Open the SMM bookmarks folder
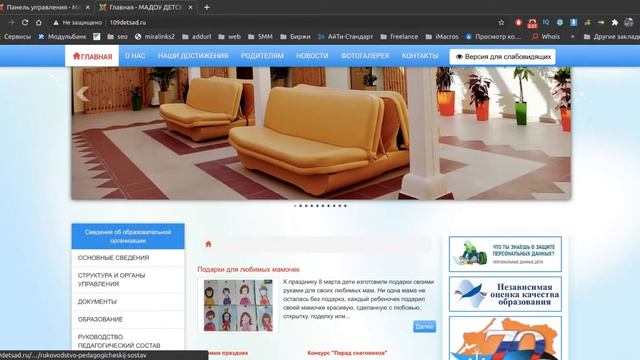Screen dimensions: 640x360 [260, 36]
